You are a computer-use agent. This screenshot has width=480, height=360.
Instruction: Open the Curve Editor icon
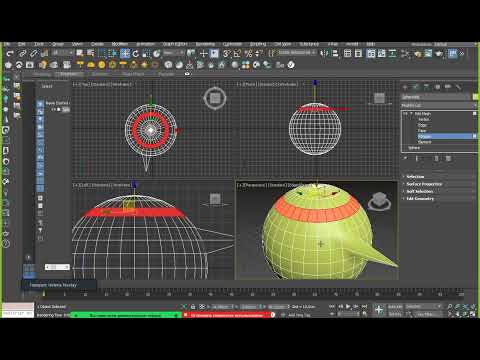pyautogui.click(x=382, y=53)
